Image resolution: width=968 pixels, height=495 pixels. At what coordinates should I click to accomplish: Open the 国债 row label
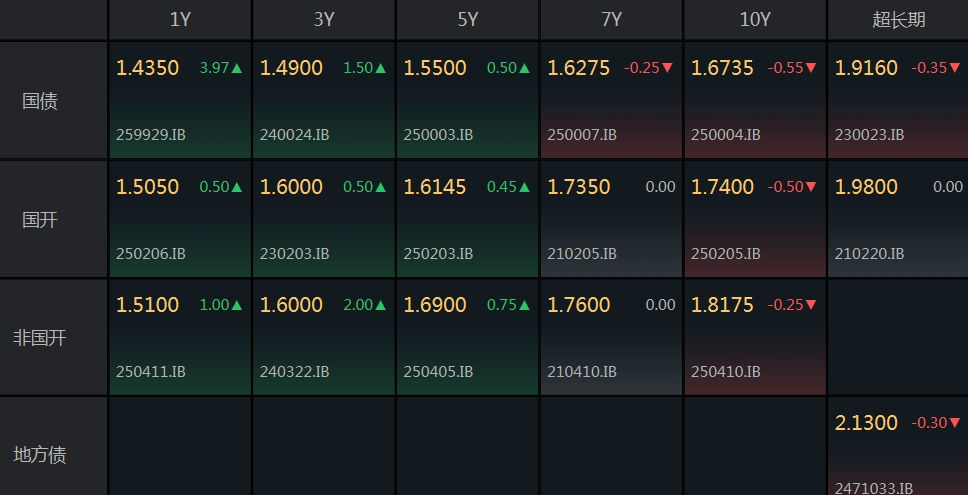(x=40, y=101)
